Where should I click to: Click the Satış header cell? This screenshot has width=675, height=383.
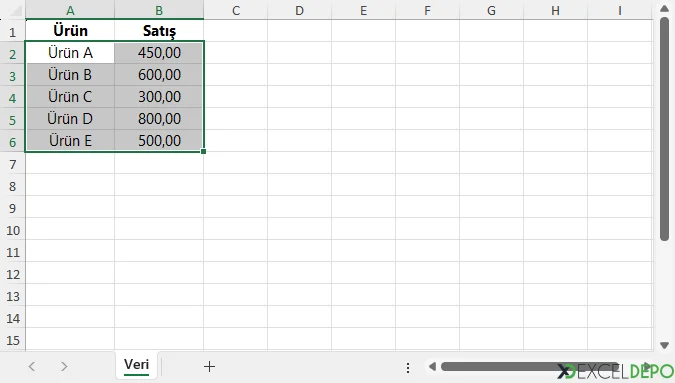(x=159, y=31)
